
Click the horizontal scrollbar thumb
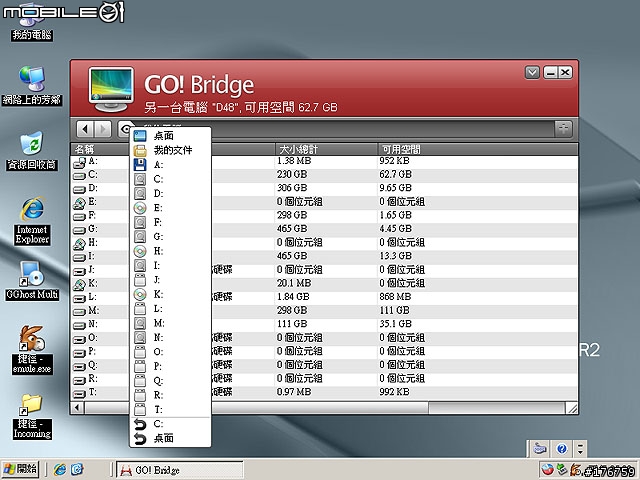[x=256, y=407]
